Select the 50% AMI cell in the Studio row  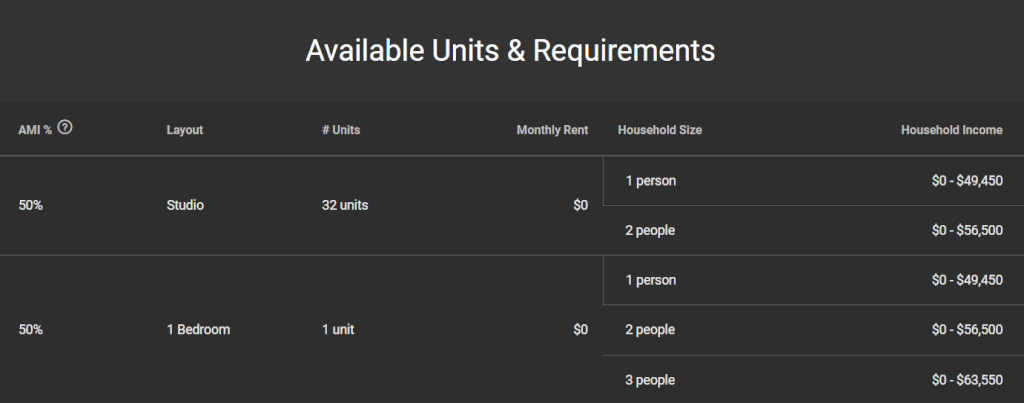click(x=30, y=205)
